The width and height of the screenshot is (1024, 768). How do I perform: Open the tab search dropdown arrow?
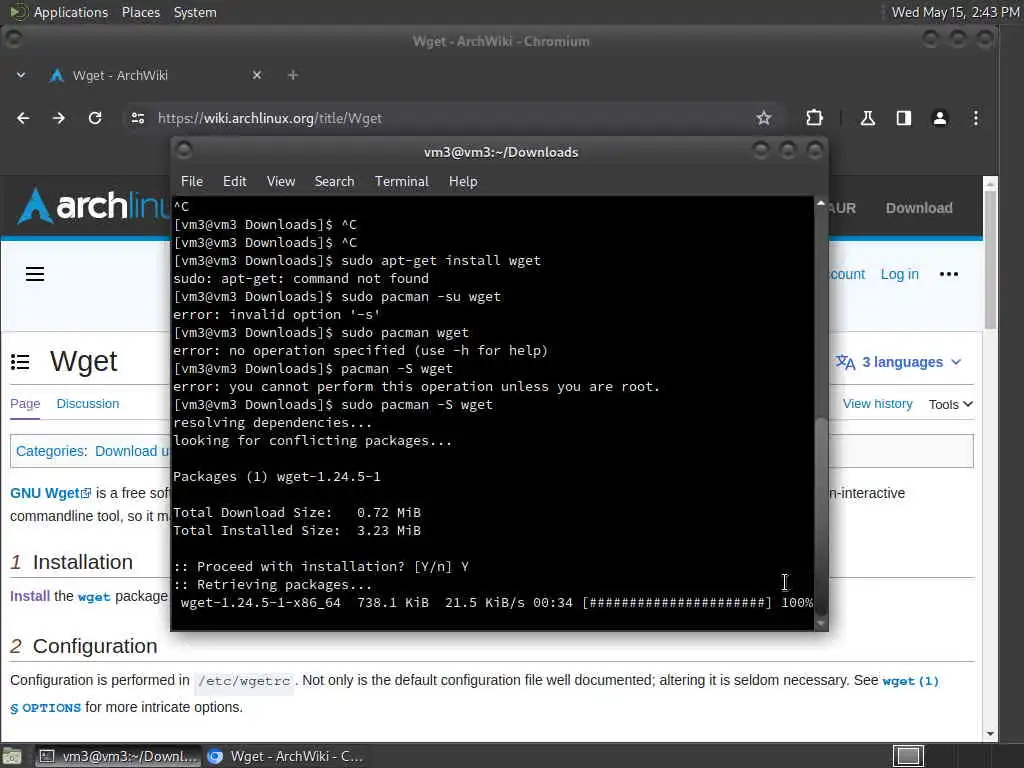(21, 75)
